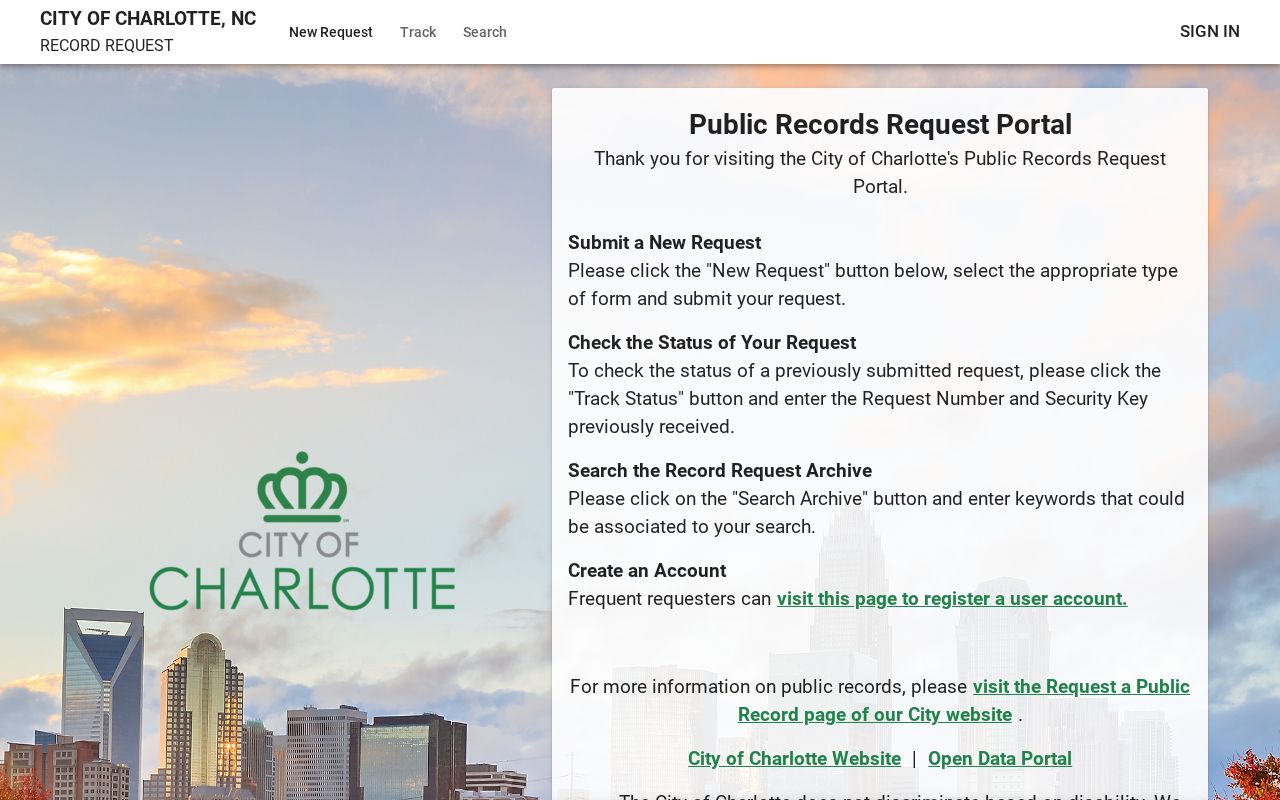1280x800 pixels.
Task: Click the Search the Record Request Archive heading
Action: (x=720, y=470)
